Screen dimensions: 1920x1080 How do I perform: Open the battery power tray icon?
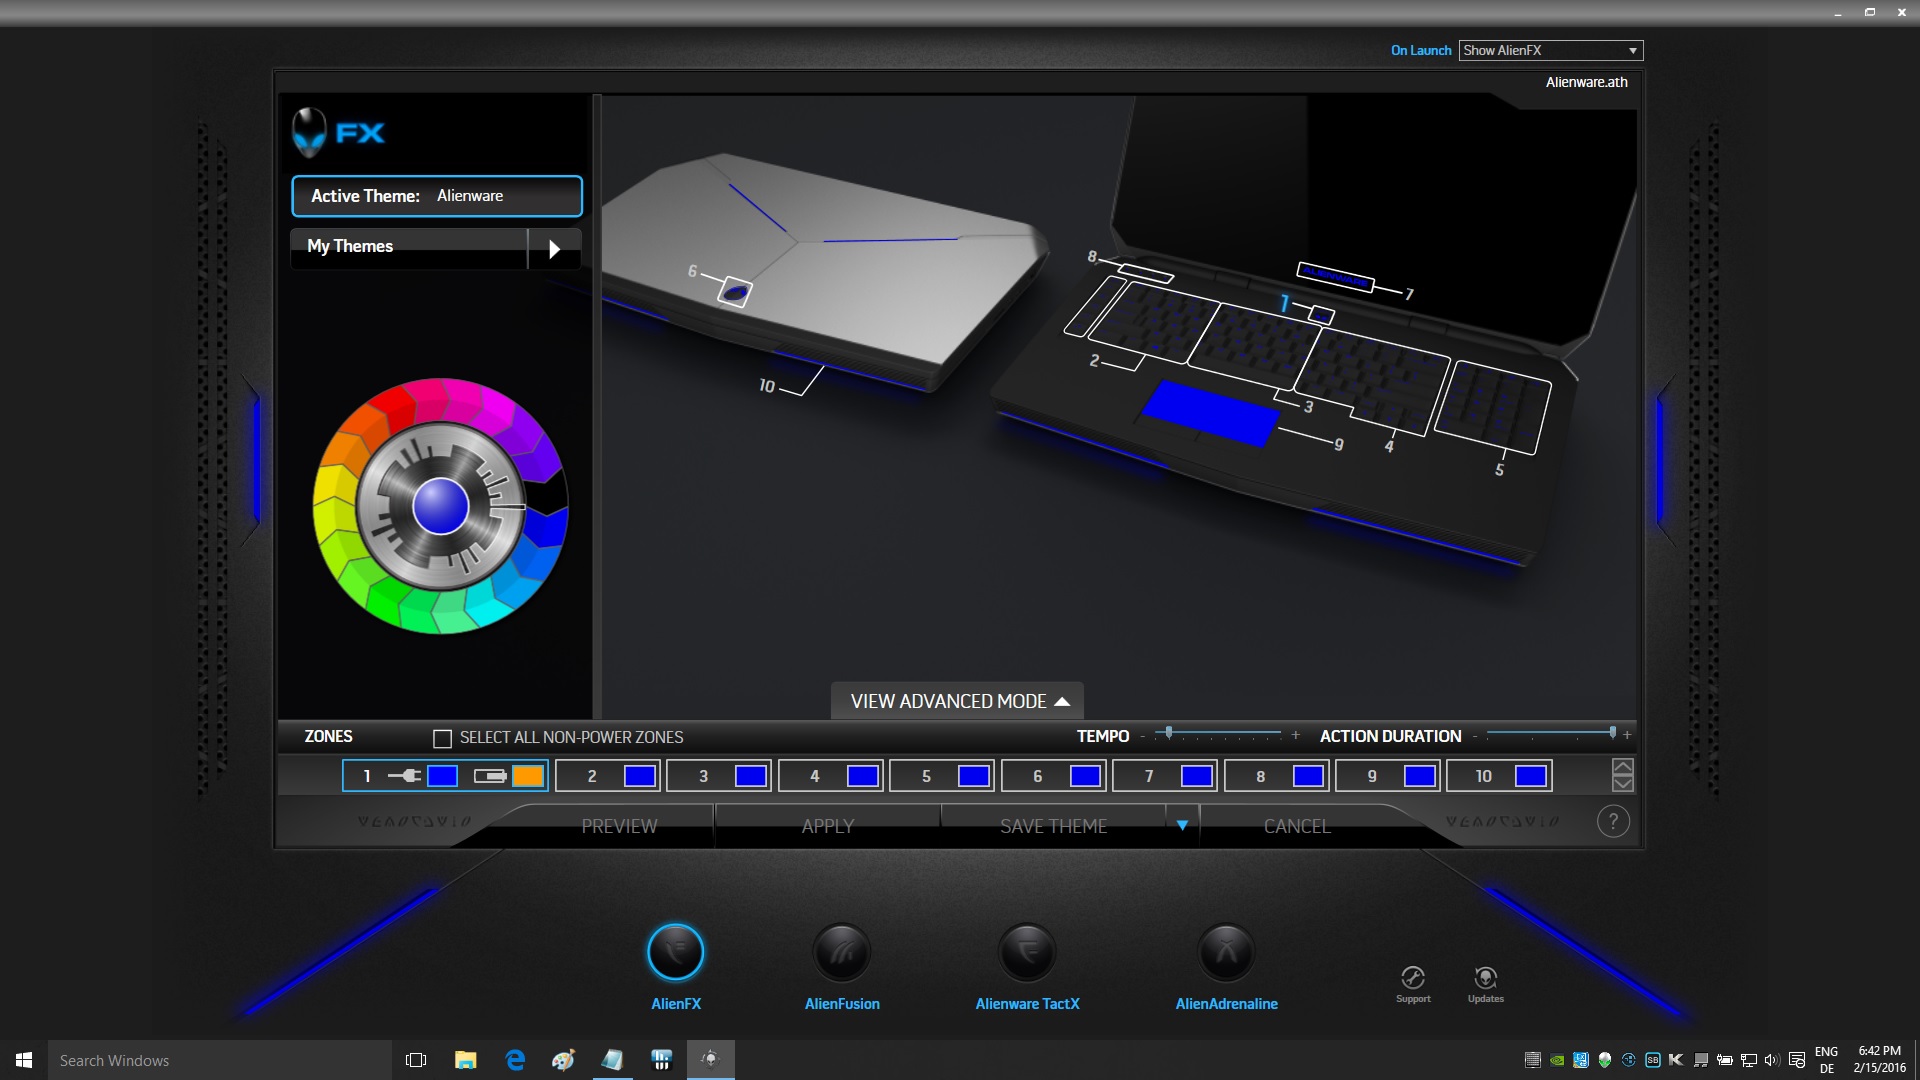pyautogui.click(x=1724, y=1060)
